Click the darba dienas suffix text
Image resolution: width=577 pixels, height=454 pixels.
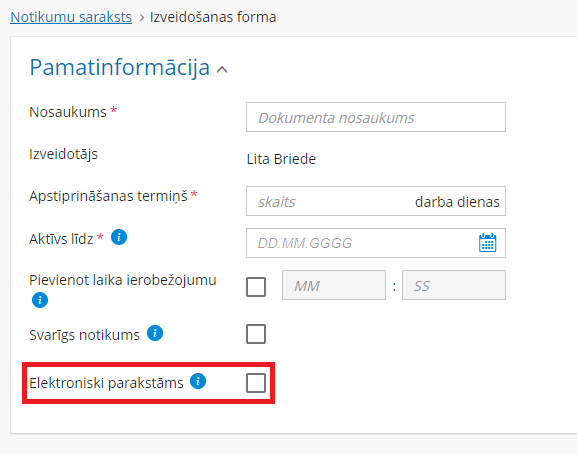(457, 202)
